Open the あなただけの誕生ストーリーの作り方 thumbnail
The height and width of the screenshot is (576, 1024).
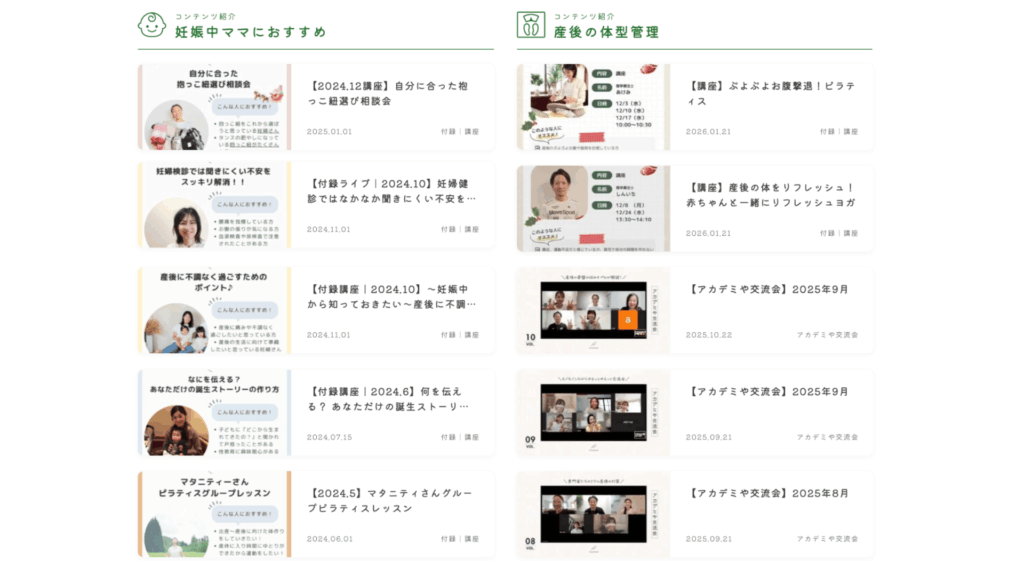[x=214, y=413]
